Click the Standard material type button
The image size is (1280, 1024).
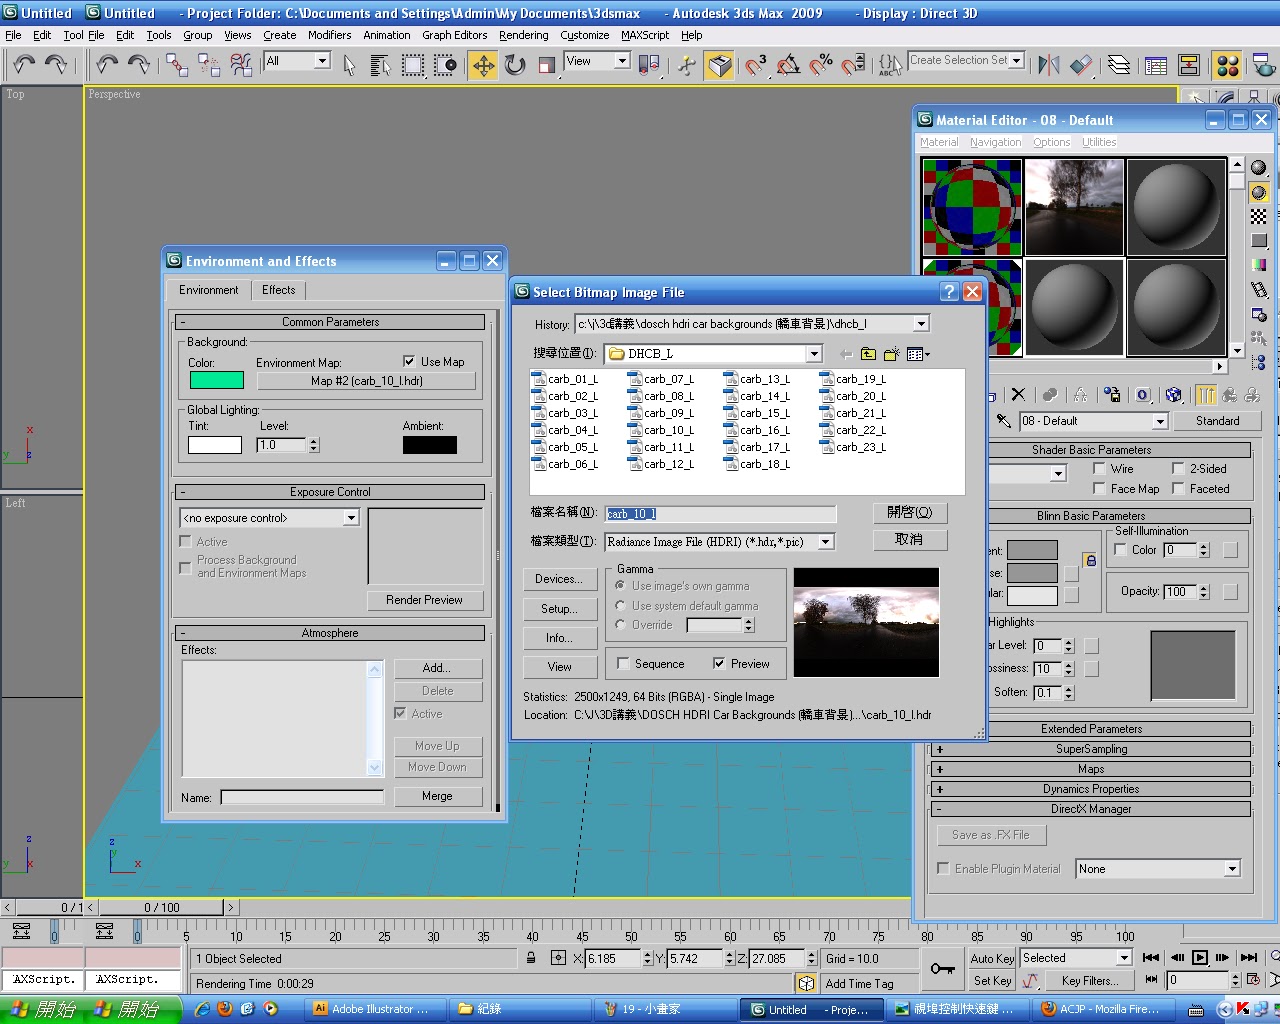[x=1217, y=421]
